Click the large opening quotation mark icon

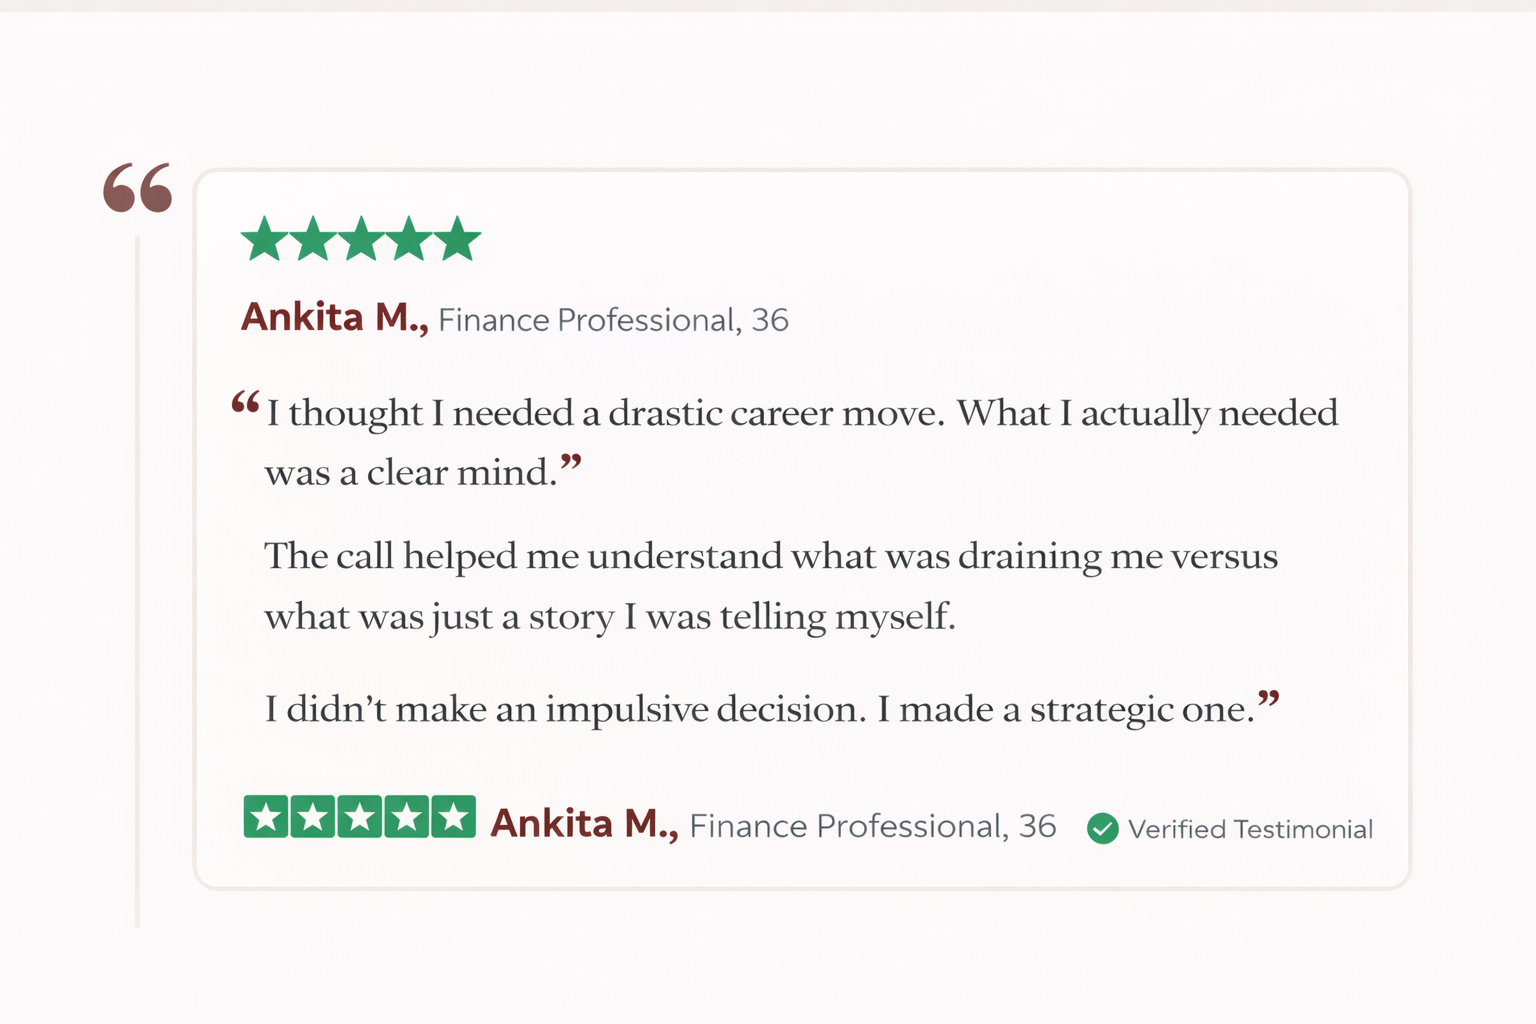pos(138,188)
